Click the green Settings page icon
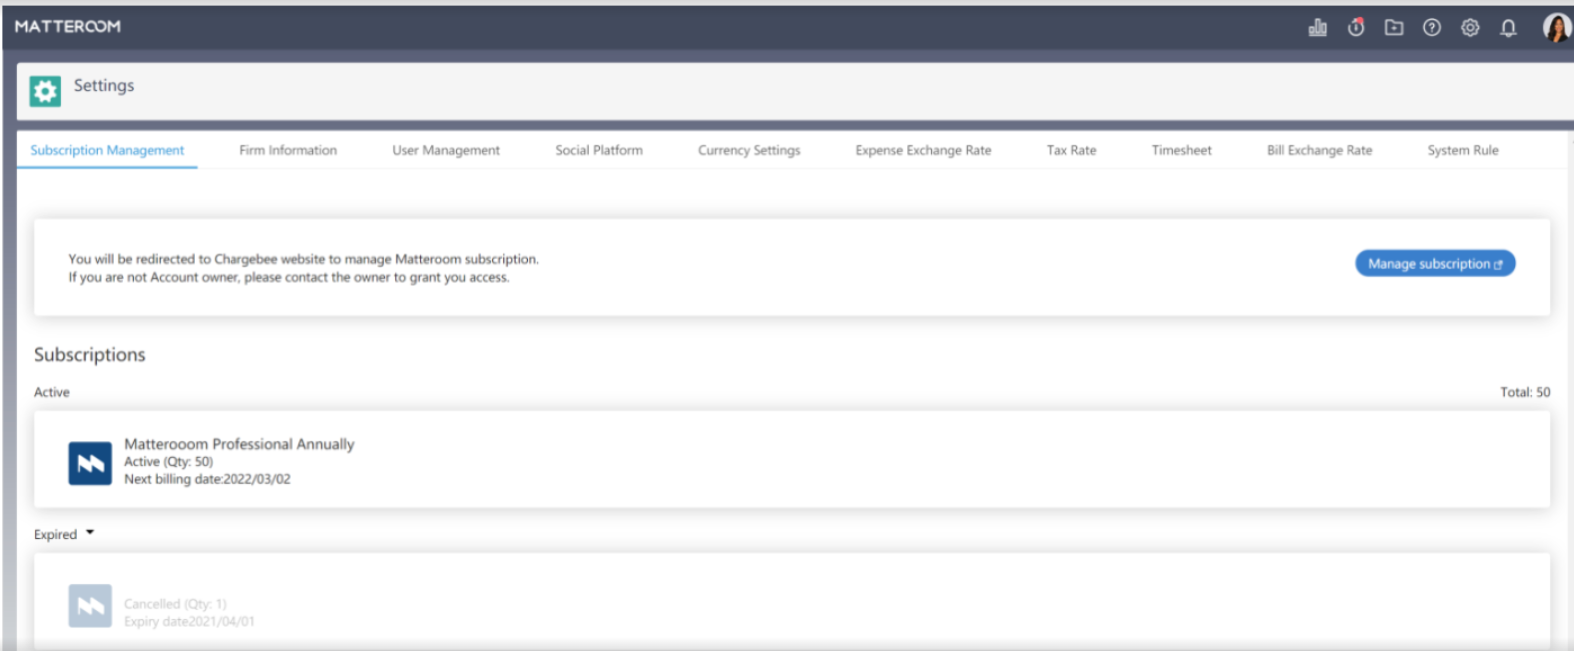The image size is (1574, 651). click(45, 91)
